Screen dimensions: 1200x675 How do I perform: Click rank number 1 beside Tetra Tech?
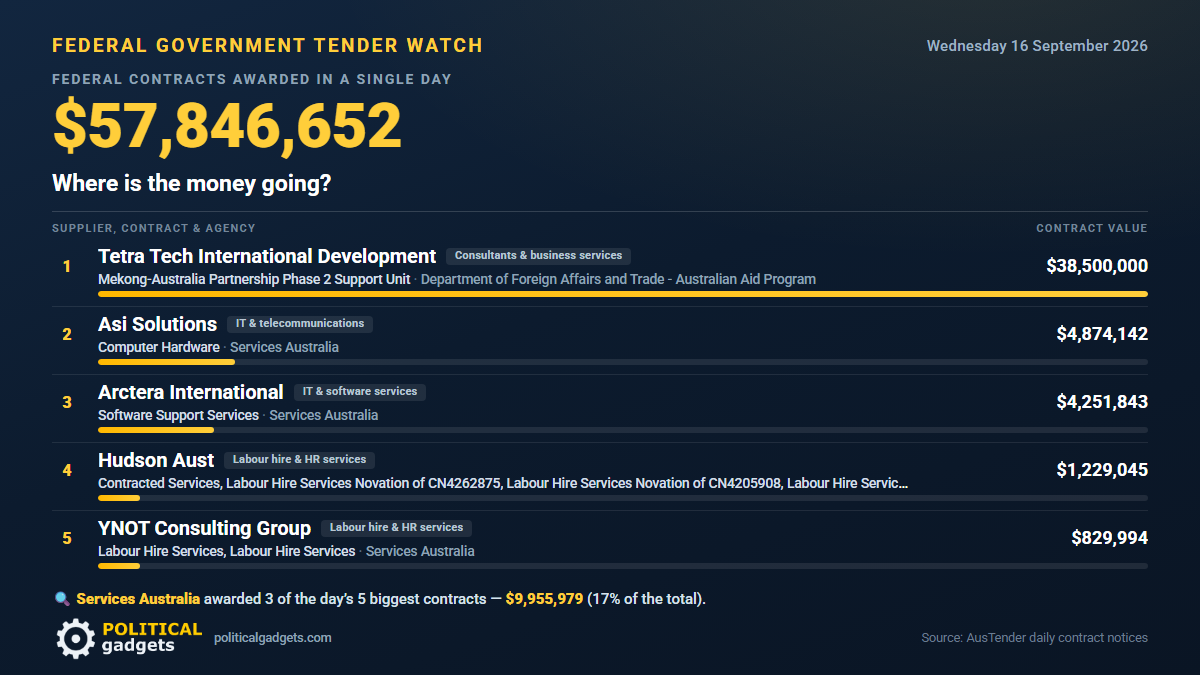67,266
